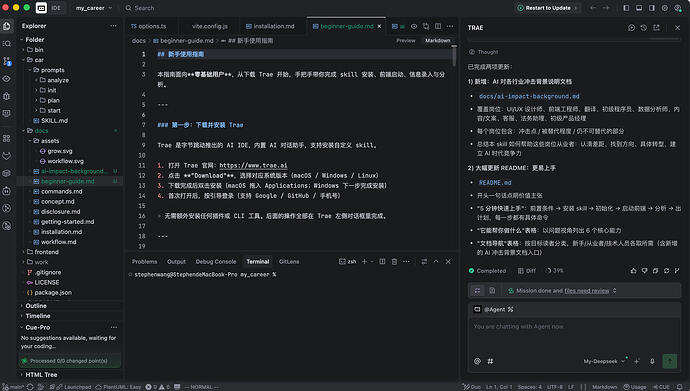690x391 pixels.
Task: Open the Debug Console tab
Action: point(216,262)
